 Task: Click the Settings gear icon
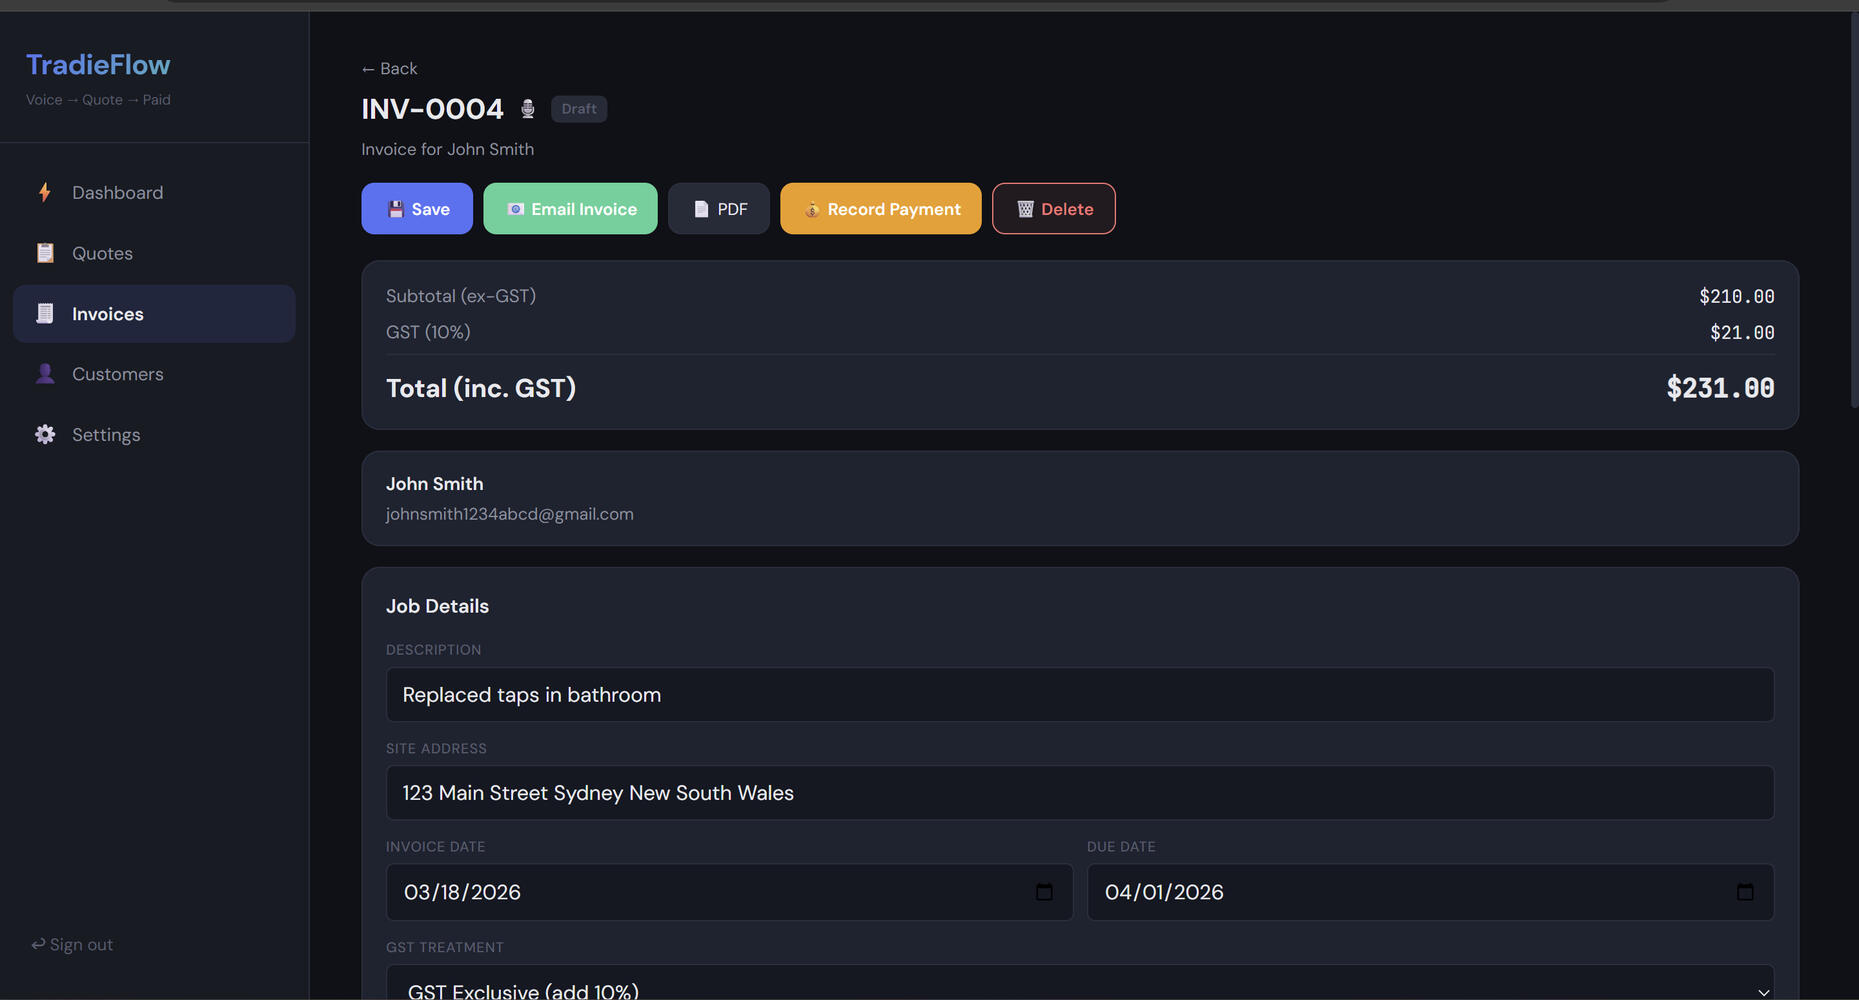pyautogui.click(x=45, y=434)
